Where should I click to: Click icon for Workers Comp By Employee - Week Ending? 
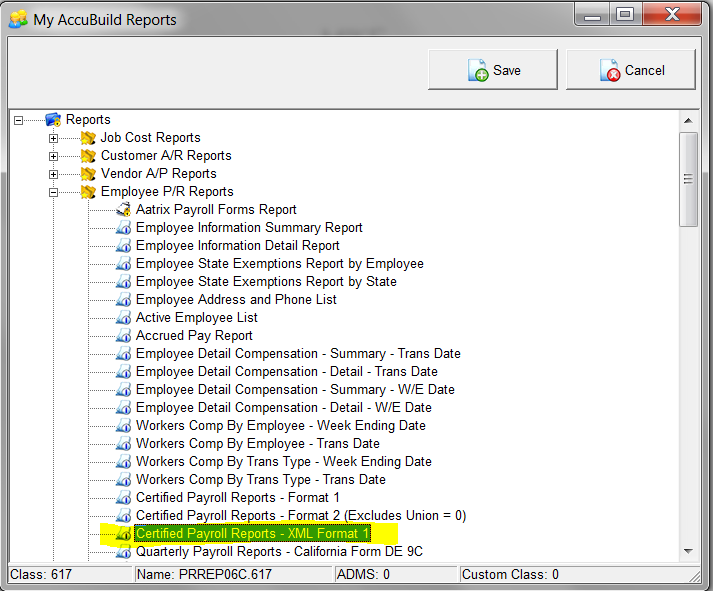point(123,426)
